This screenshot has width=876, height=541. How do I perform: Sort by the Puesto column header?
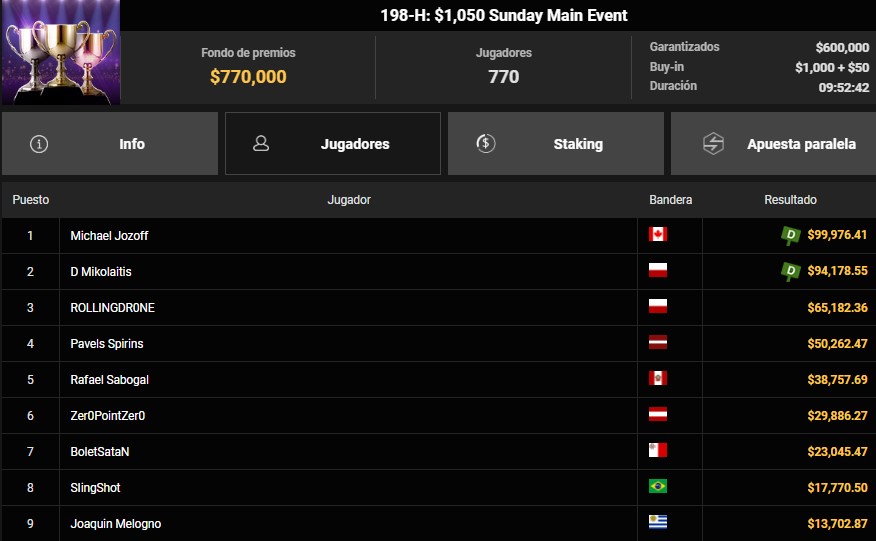(x=31, y=200)
